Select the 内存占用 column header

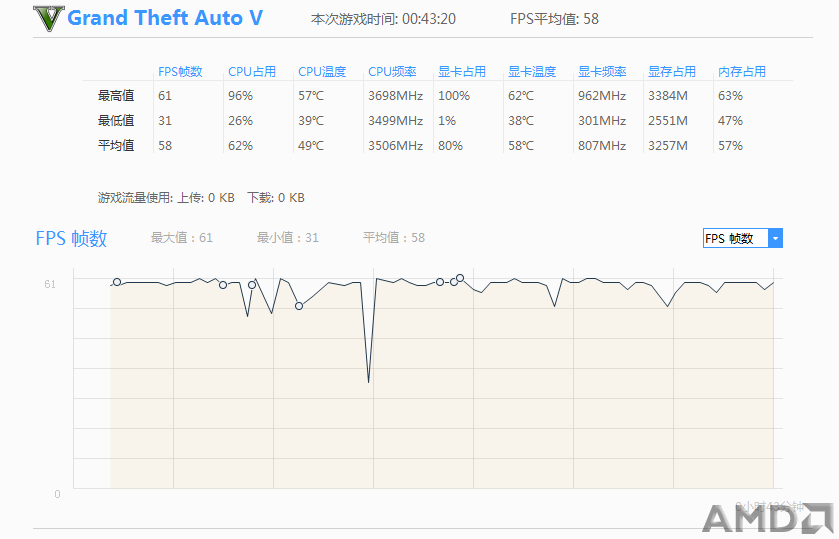[x=742, y=72]
